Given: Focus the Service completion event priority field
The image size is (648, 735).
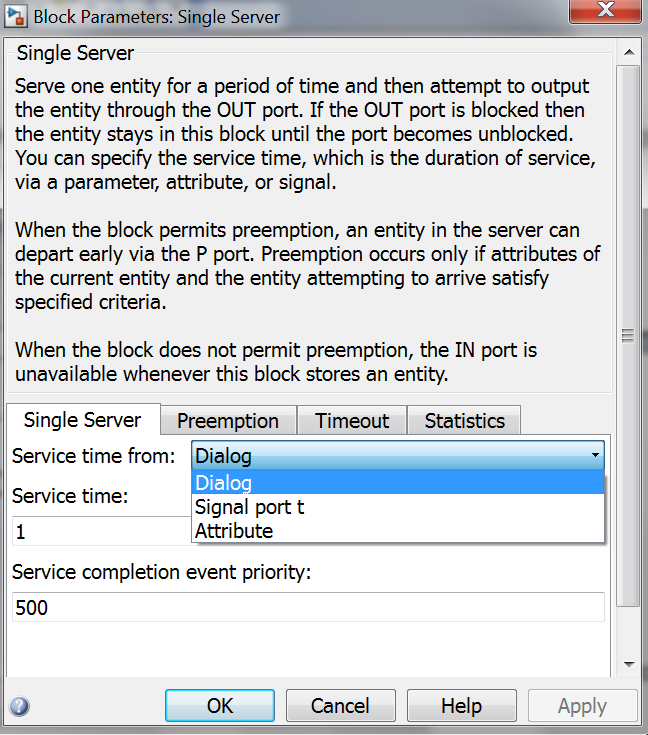Looking at the screenshot, I should point(308,607).
